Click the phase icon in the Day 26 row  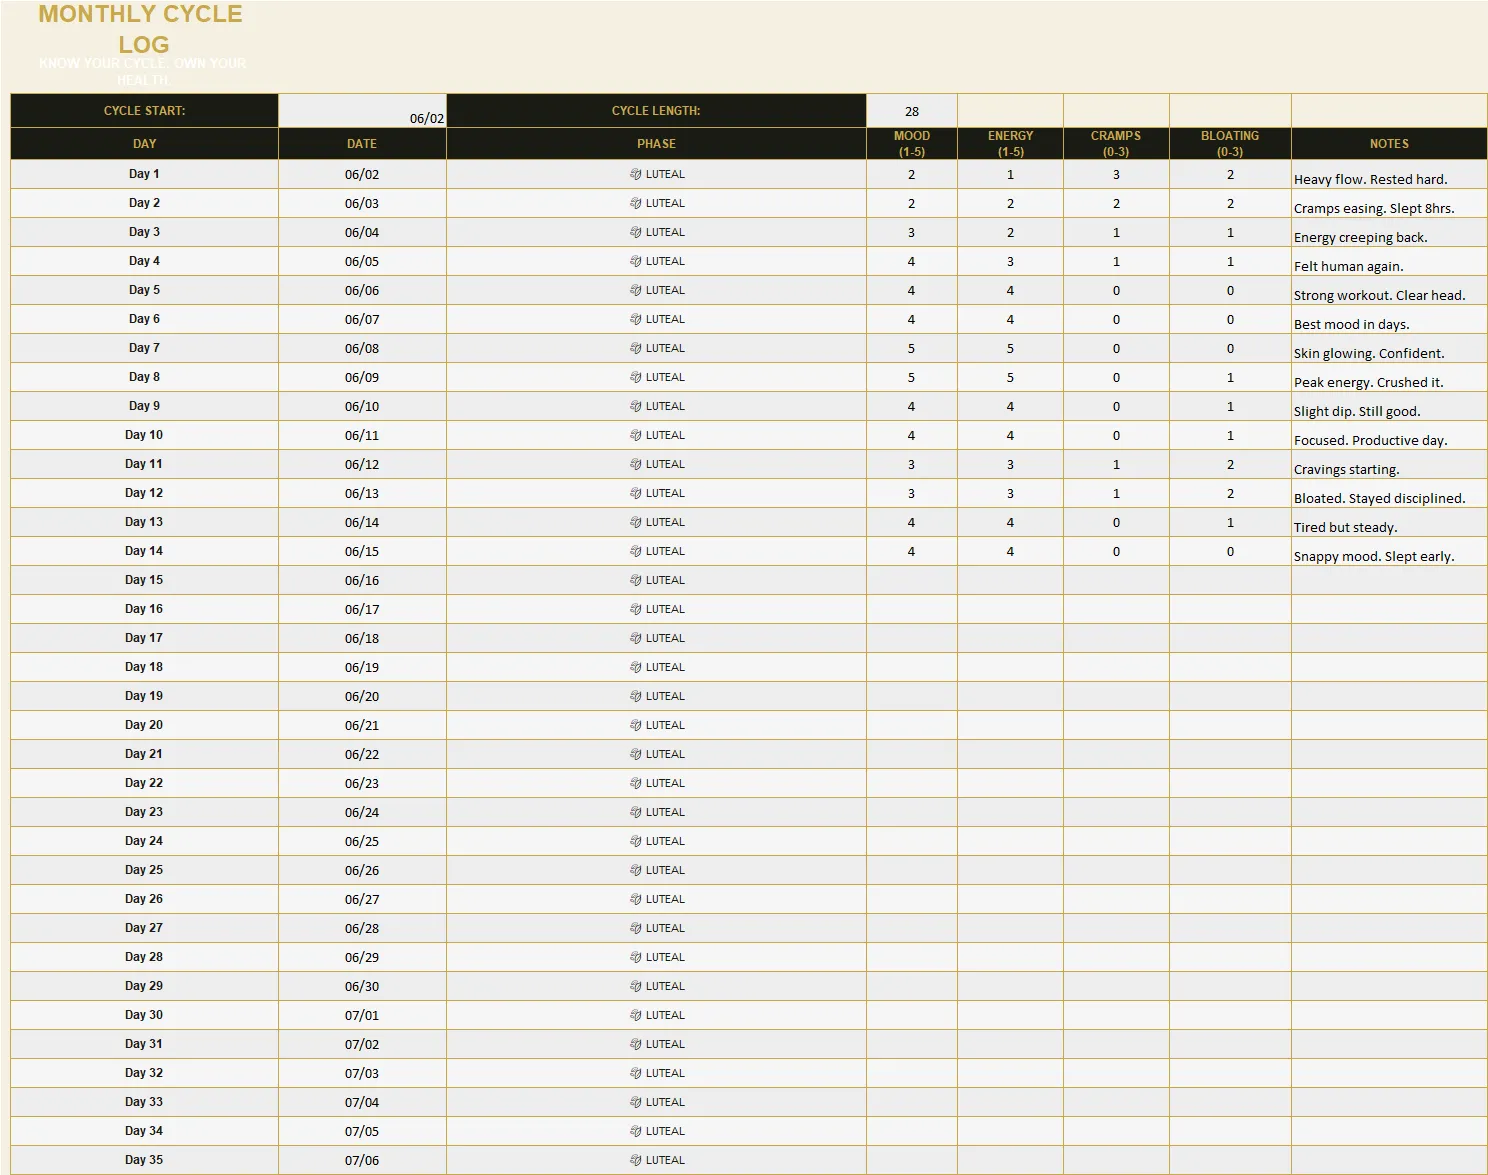[x=635, y=899]
